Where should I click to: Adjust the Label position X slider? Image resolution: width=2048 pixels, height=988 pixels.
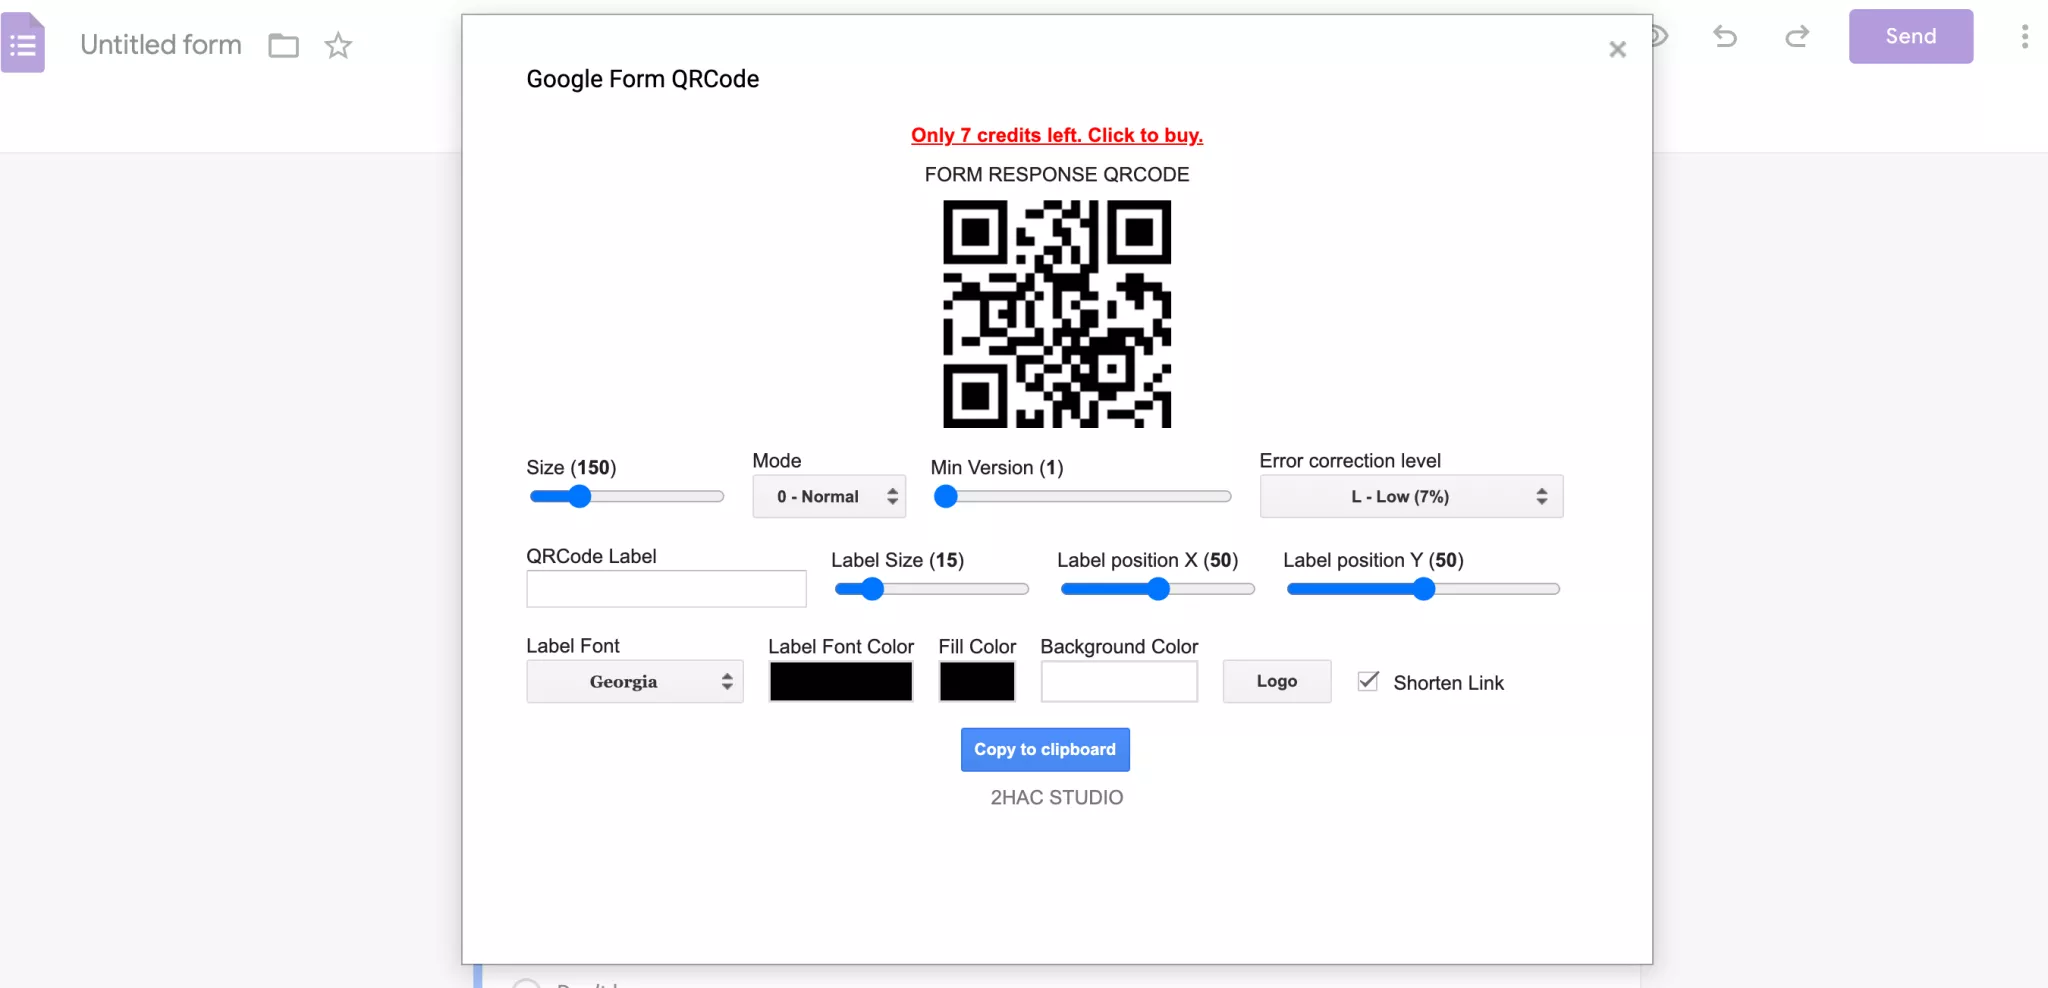pyautogui.click(x=1158, y=589)
